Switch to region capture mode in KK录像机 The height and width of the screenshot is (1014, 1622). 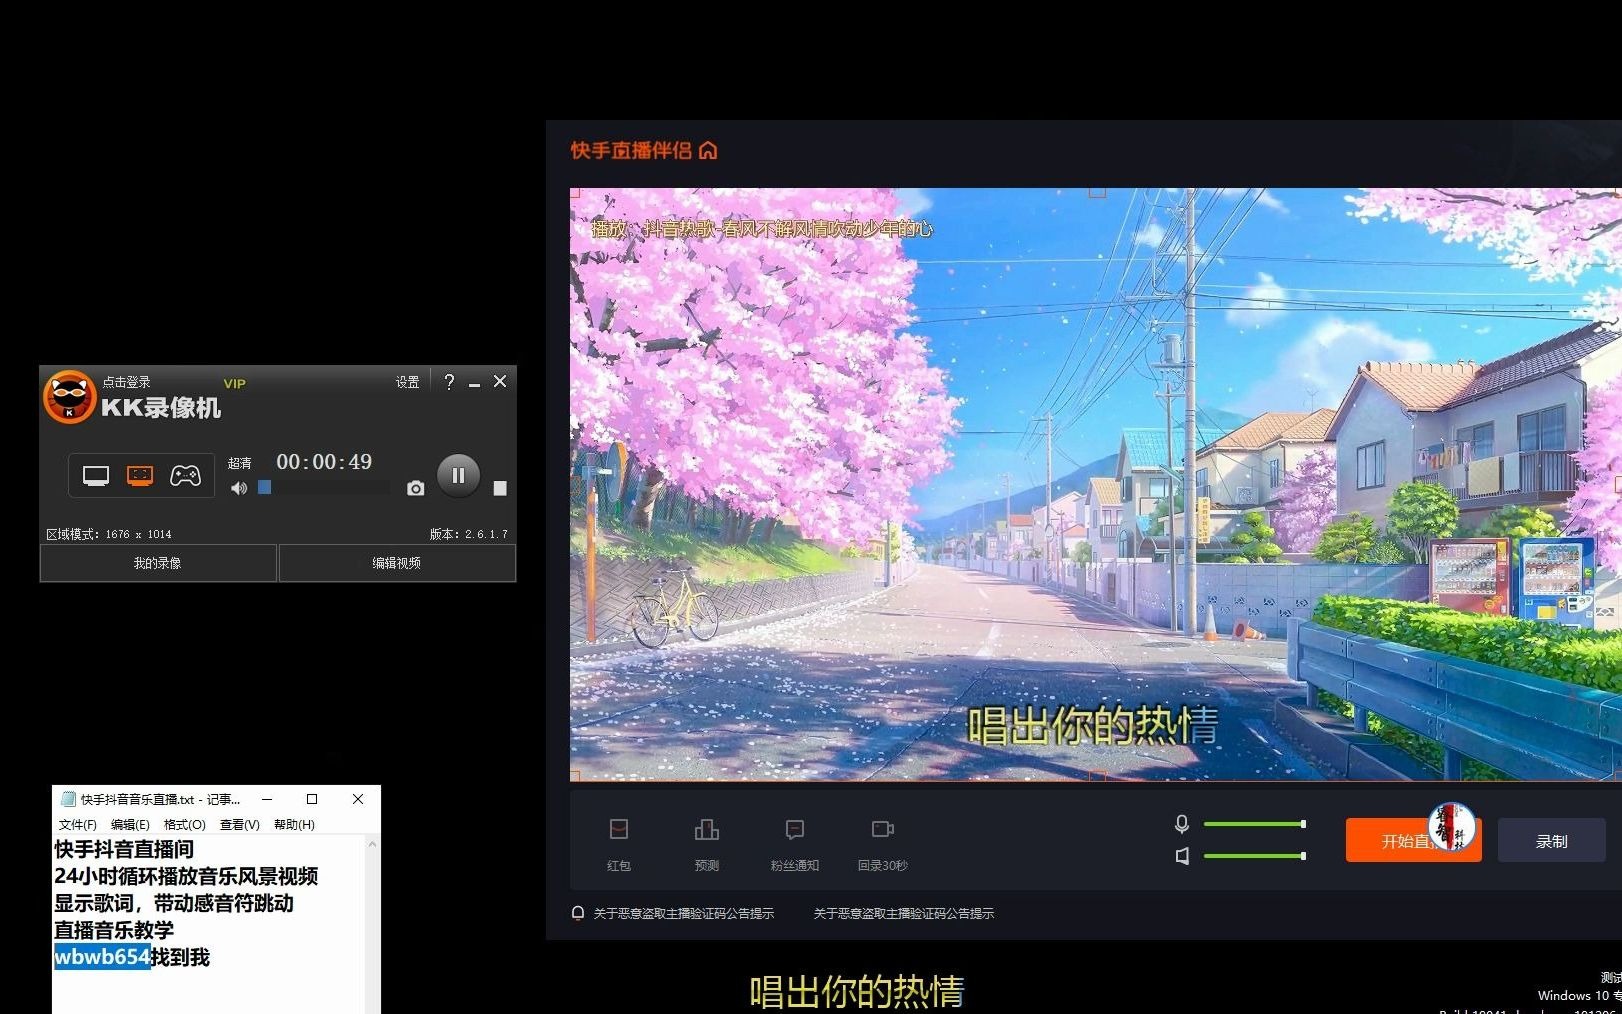click(x=139, y=475)
